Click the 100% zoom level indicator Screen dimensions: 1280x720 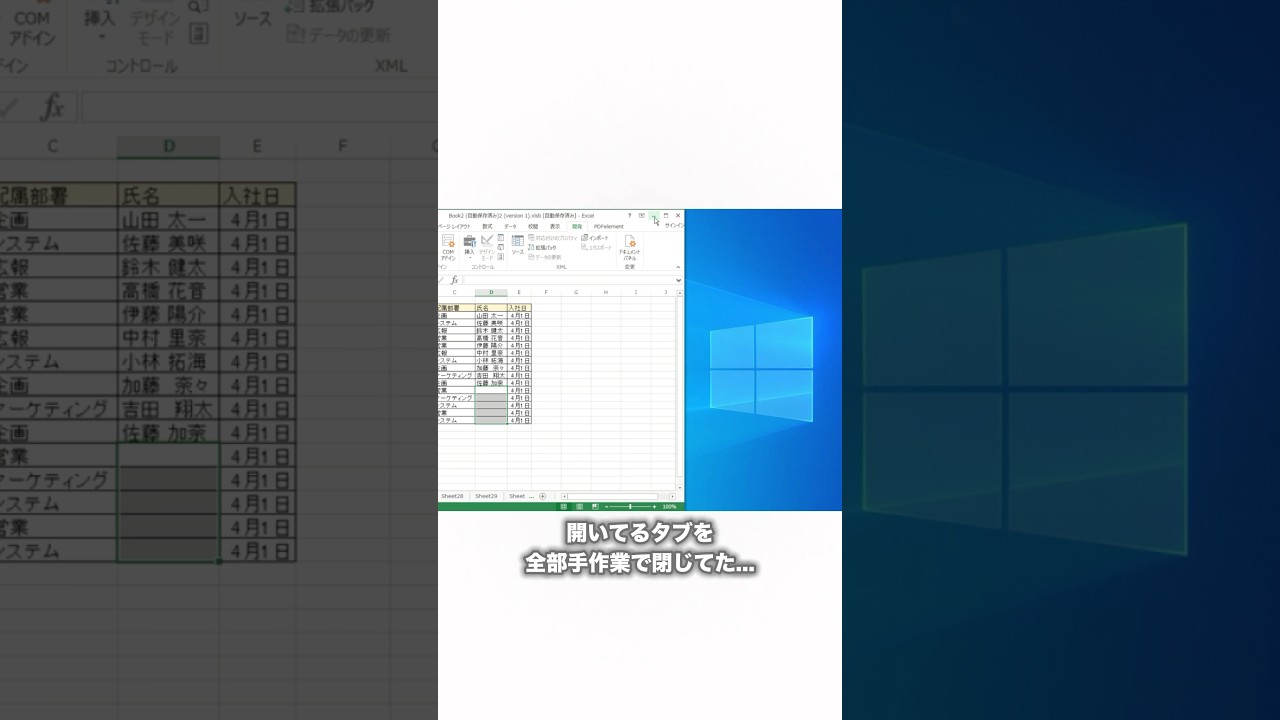pos(670,507)
